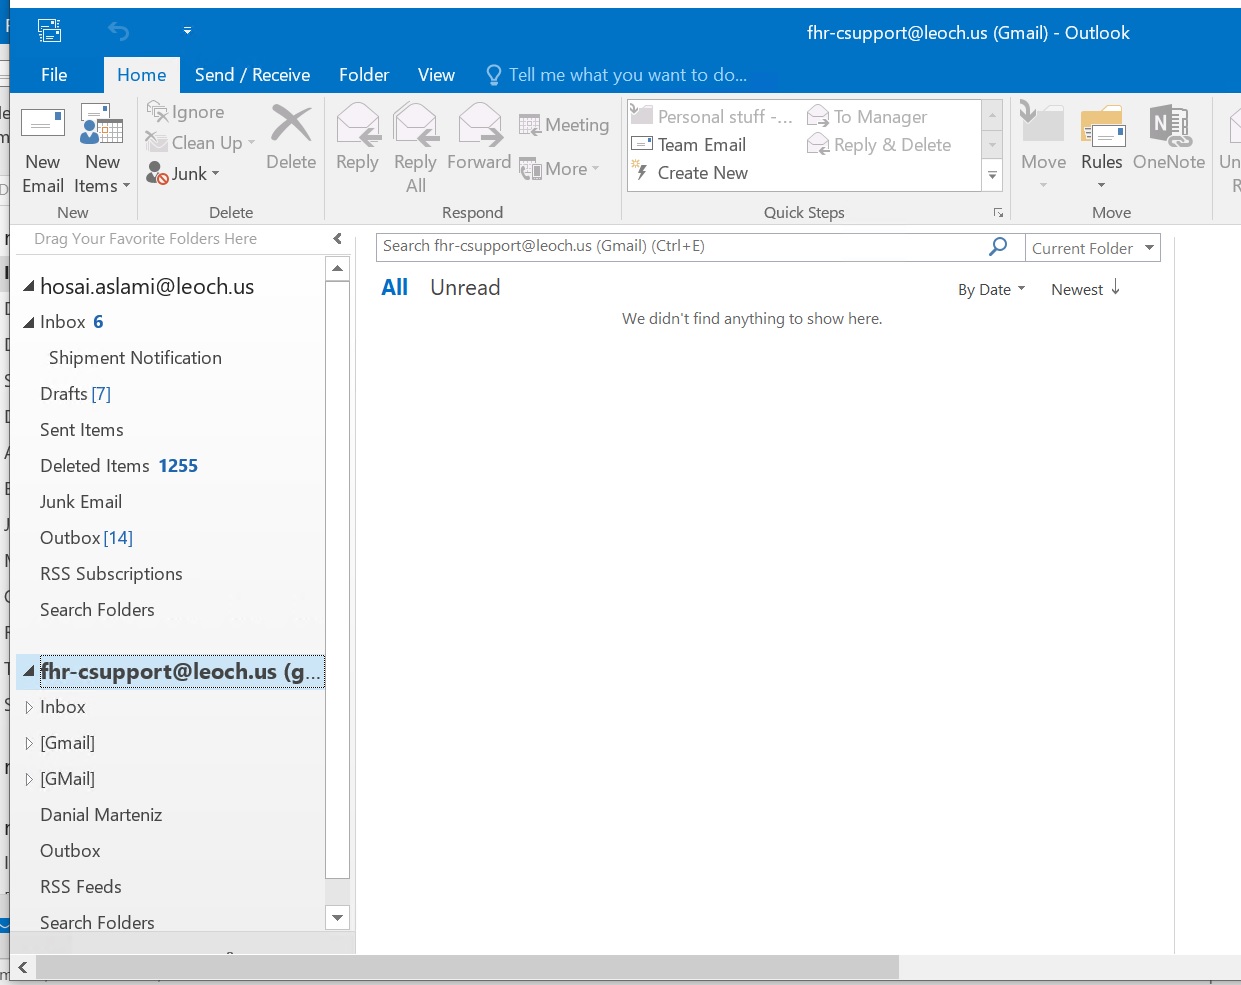Open the Quick Steps dialog launcher
The image size is (1241, 985).
point(998,213)
